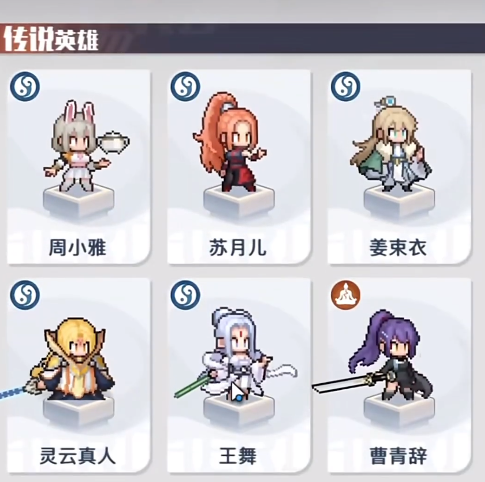Select the purple-haired 曹青辞 swordswoman sprite
485x482 pixels.
(373, 355)
